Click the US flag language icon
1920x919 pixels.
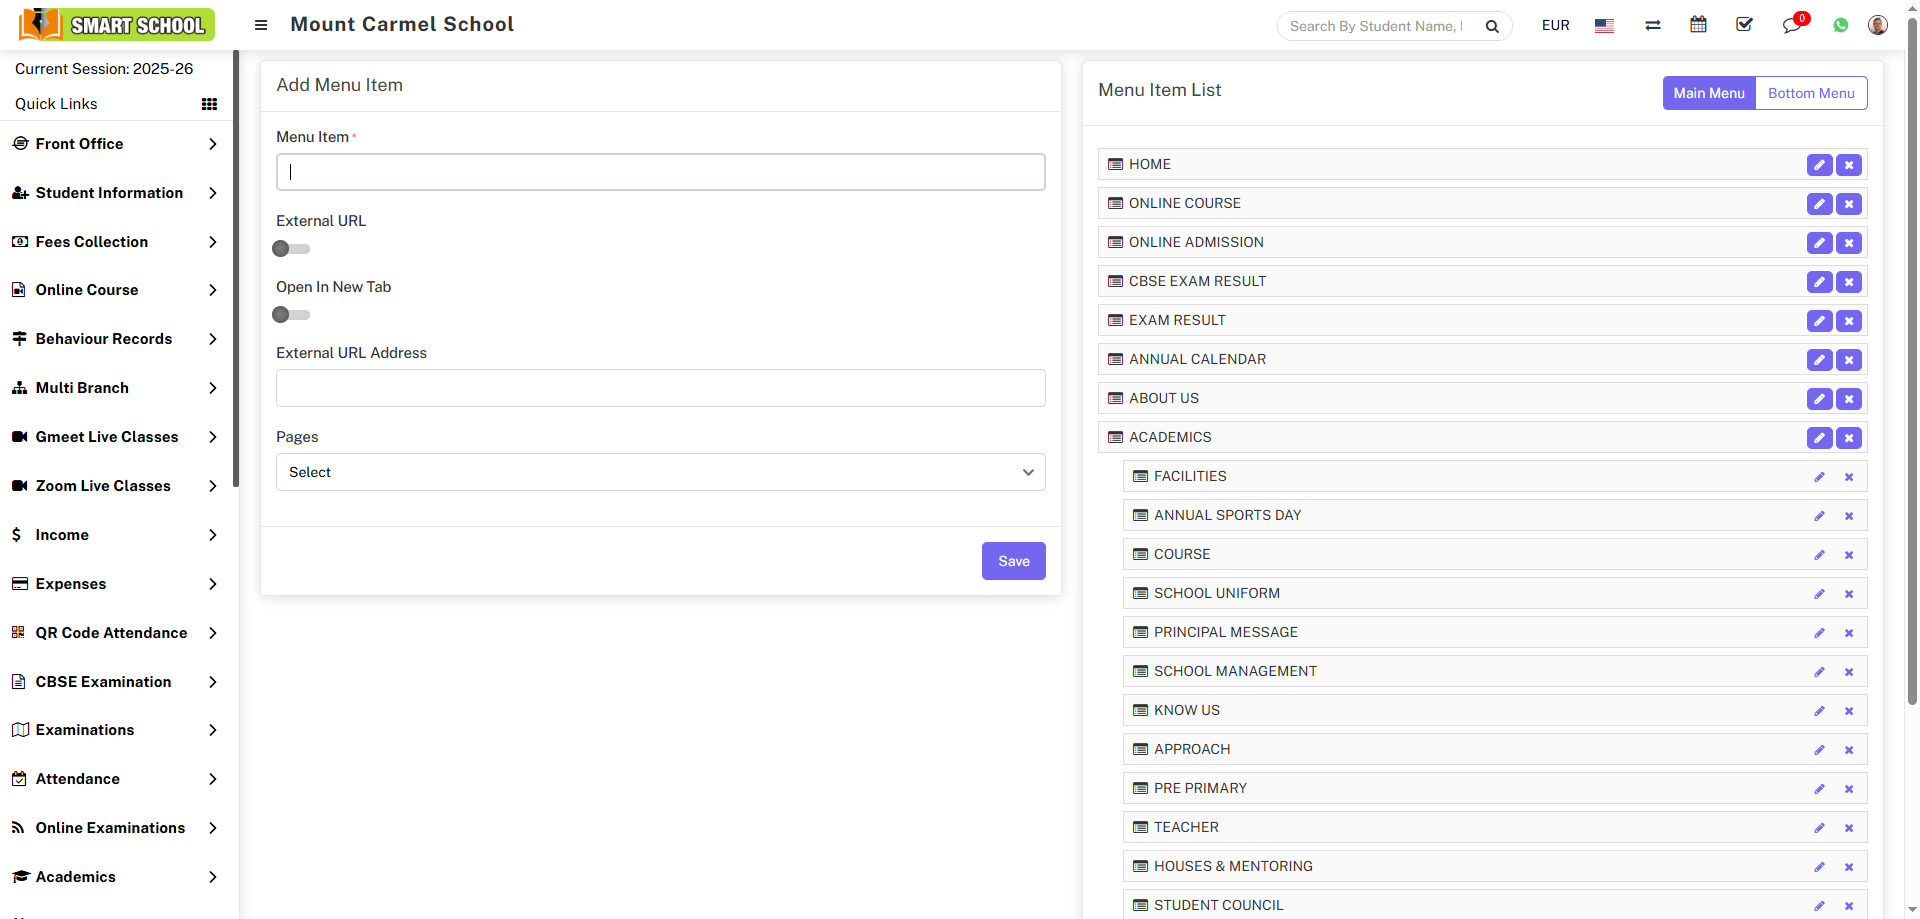point(1604,26)
